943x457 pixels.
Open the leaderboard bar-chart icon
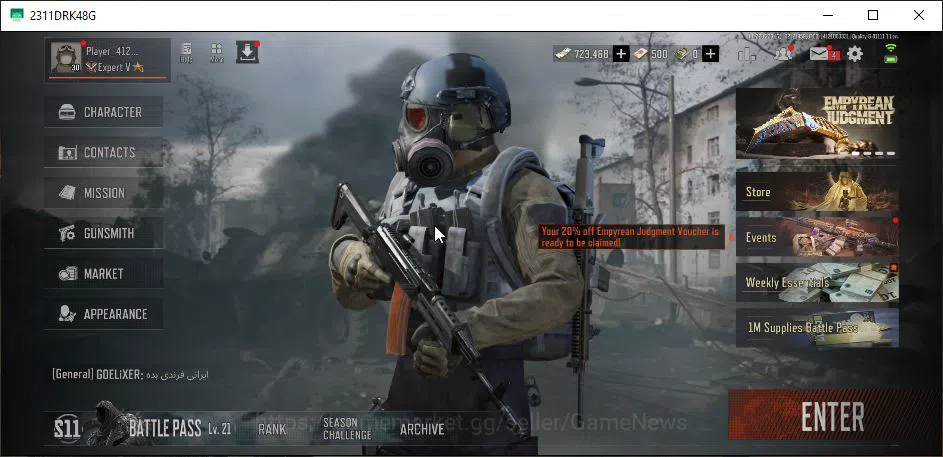[x=746, y=54]
